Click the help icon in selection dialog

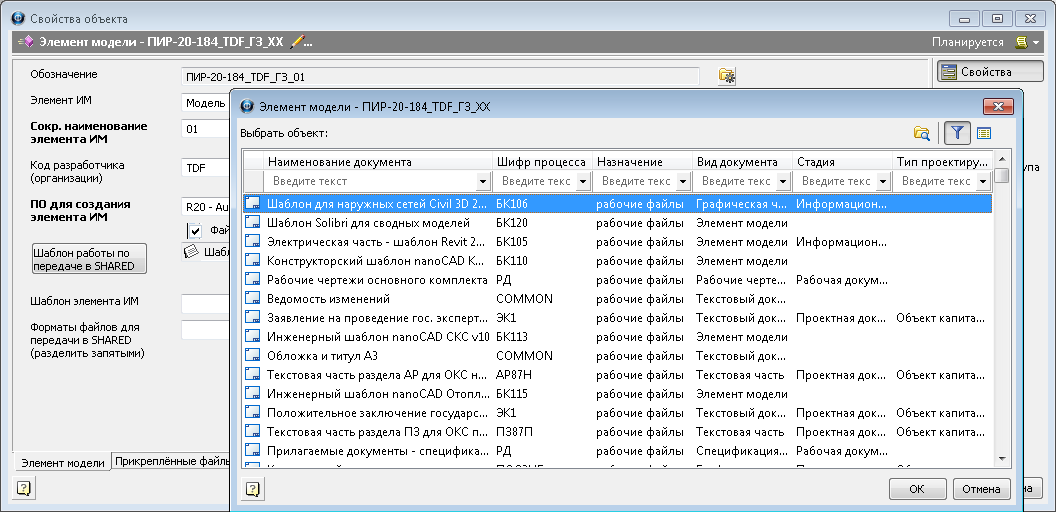tap(253, 489)
